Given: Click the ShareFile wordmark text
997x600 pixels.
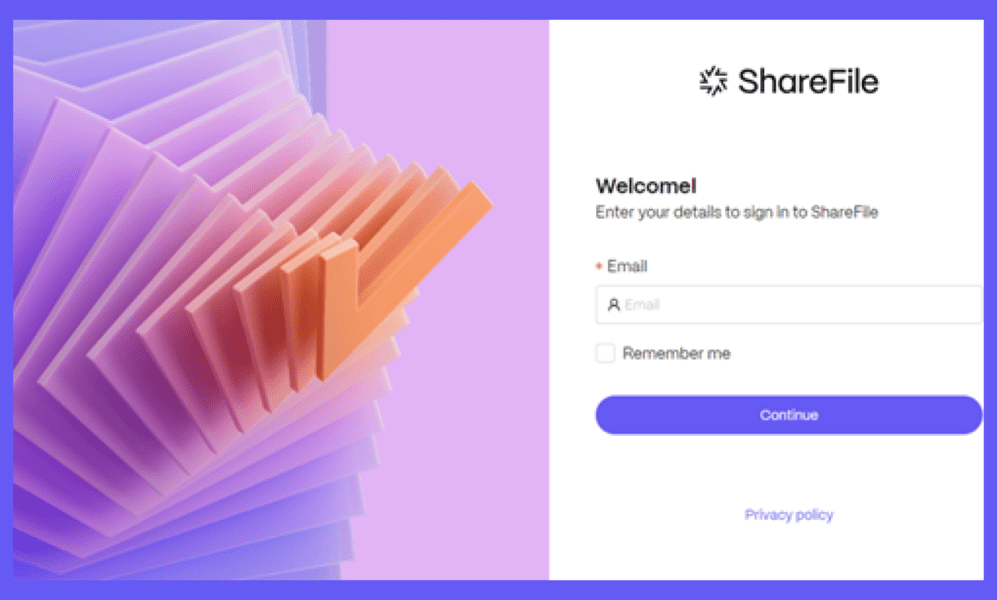Looking at the screenshot, I should coord(808,81).
